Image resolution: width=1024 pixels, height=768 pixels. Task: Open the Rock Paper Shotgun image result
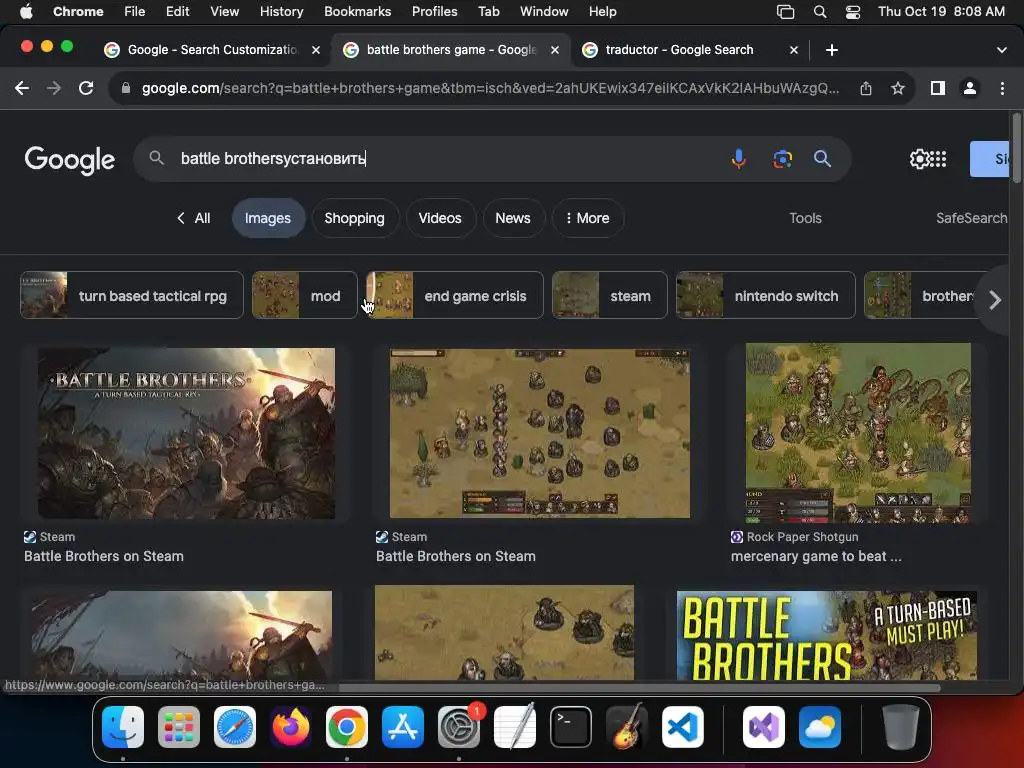pos(858,433)
